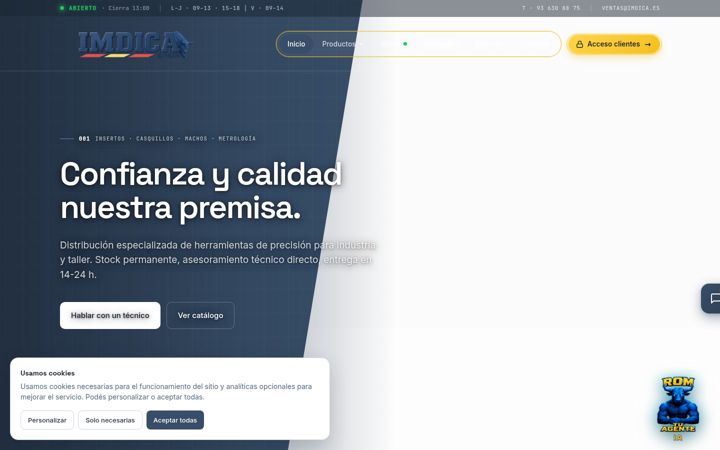This screenshot has width=720, height=450.
Task: Click the Usamos cookies title
Action: (47, 373)
